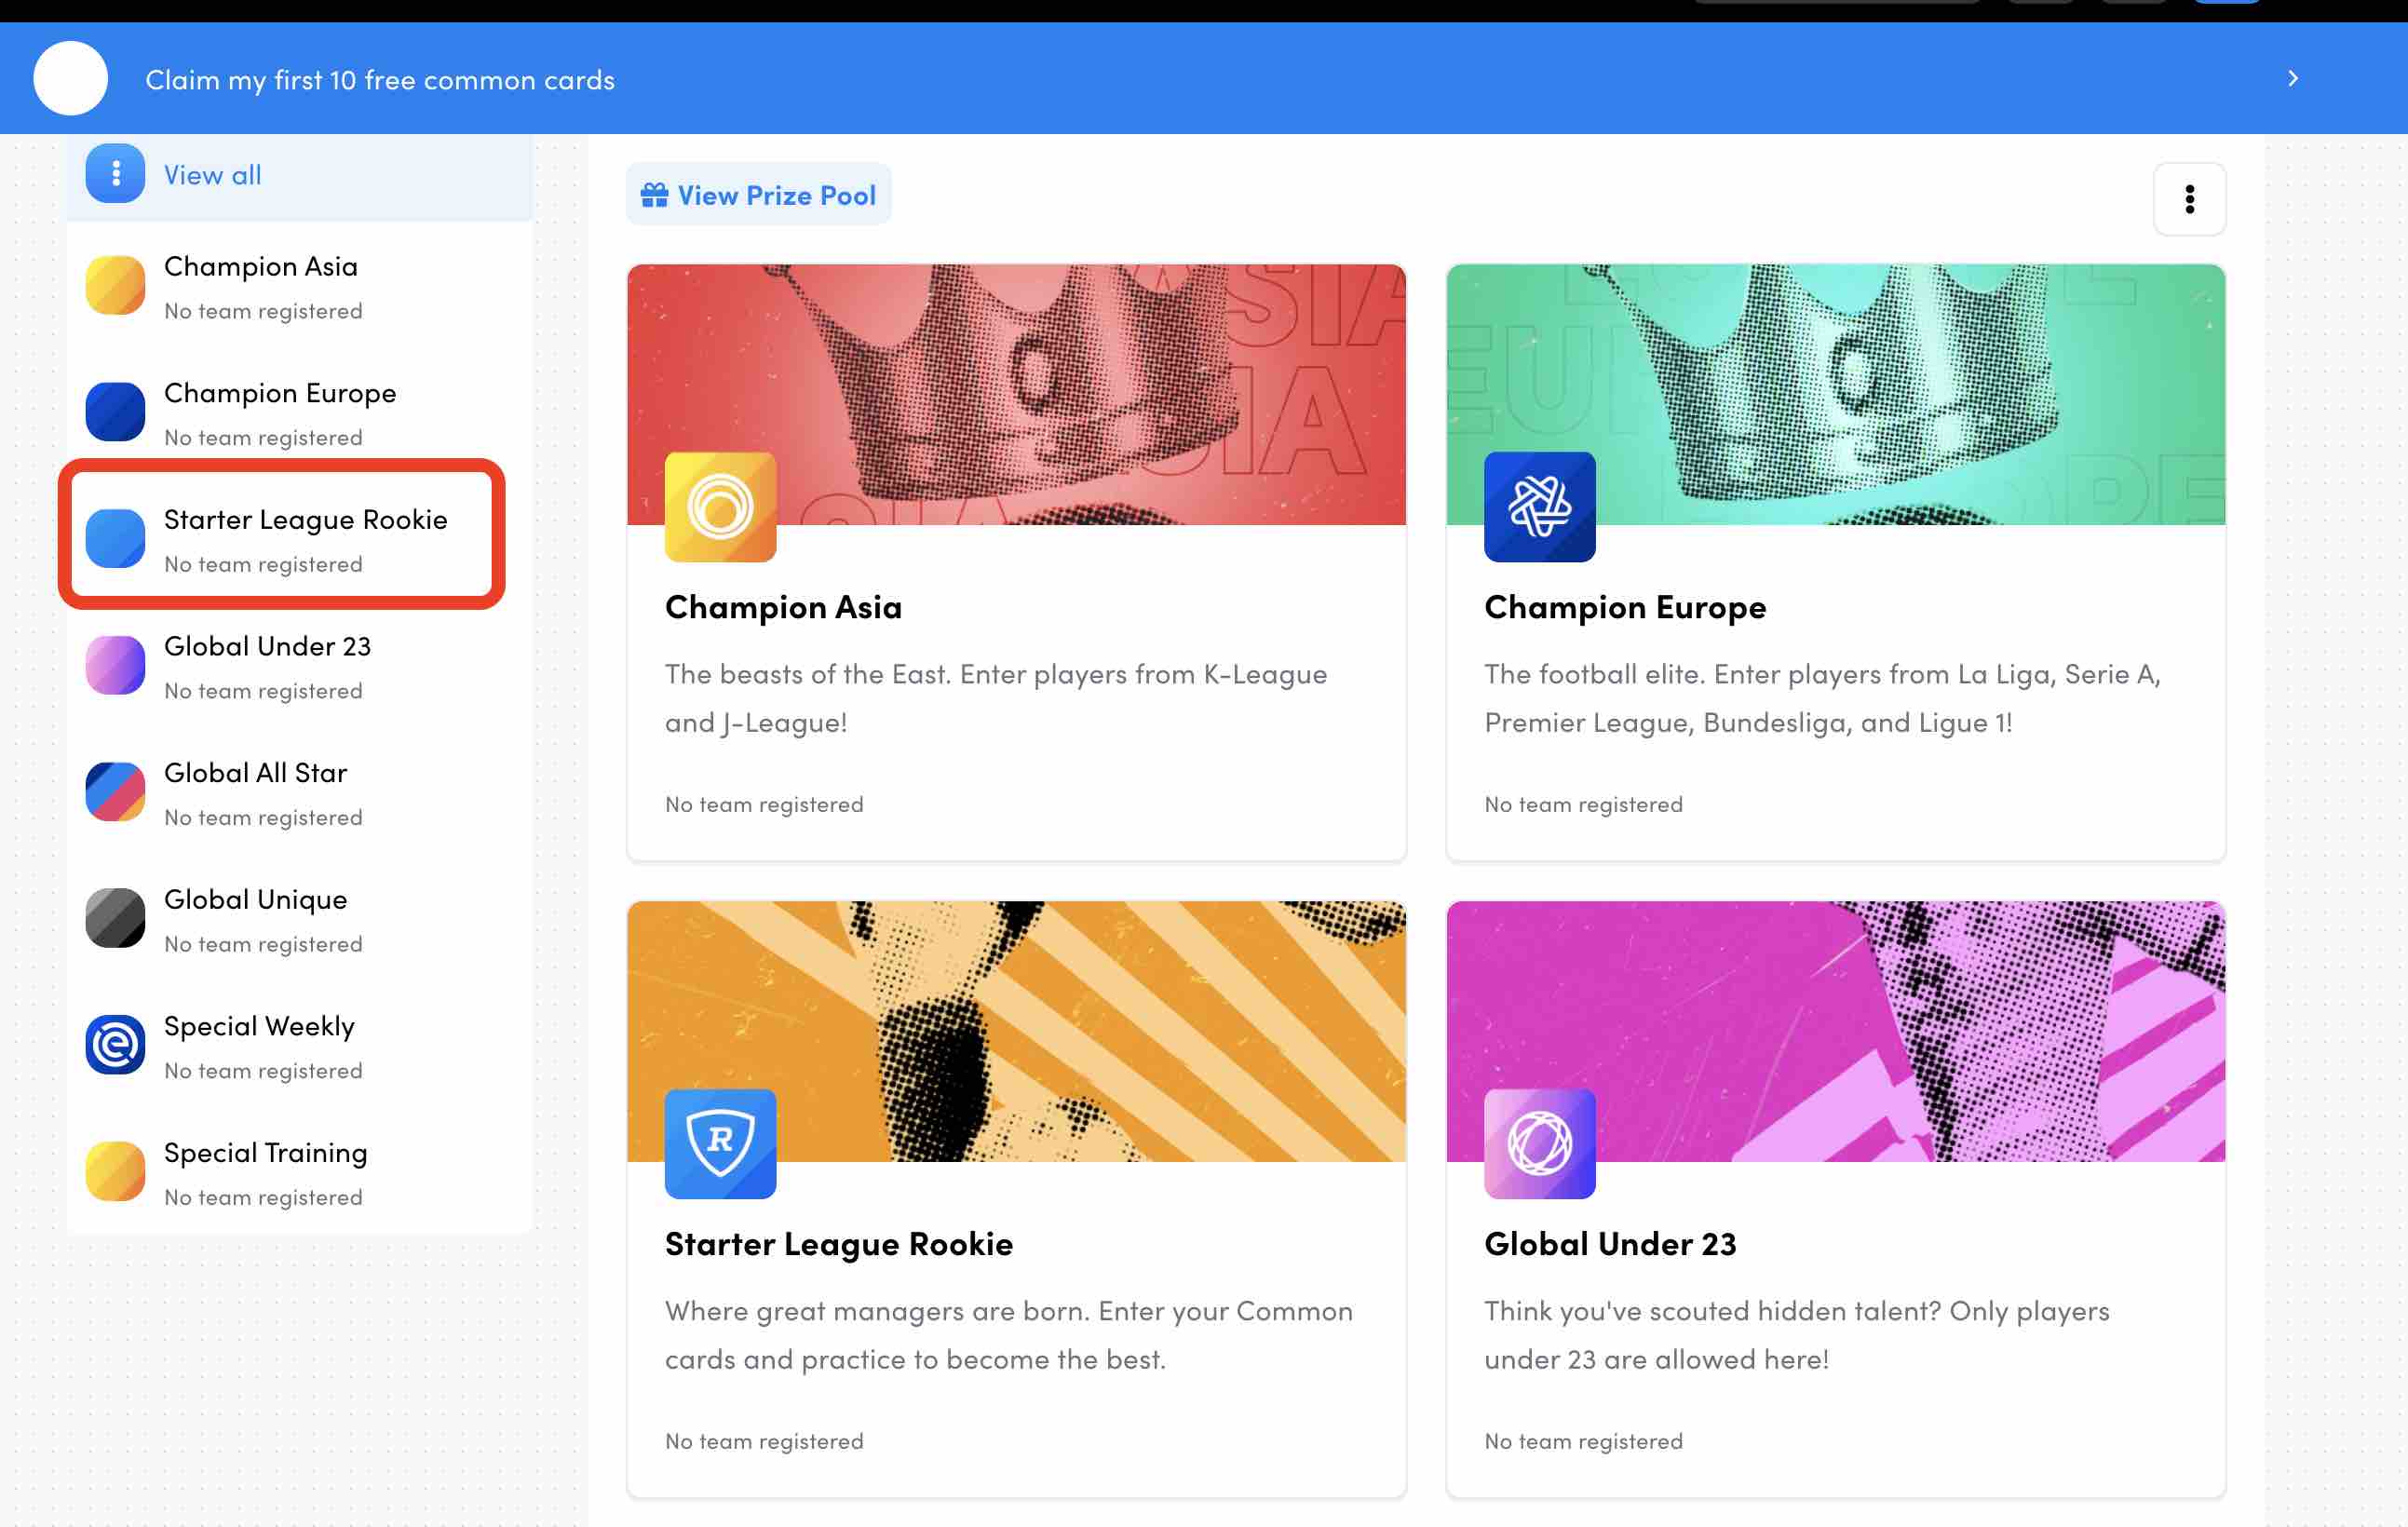The width and height of the screenshot is (2408, 1527).
Task: Select Champion Asia in the sidebar list
Action: click(x=299, y=287)
